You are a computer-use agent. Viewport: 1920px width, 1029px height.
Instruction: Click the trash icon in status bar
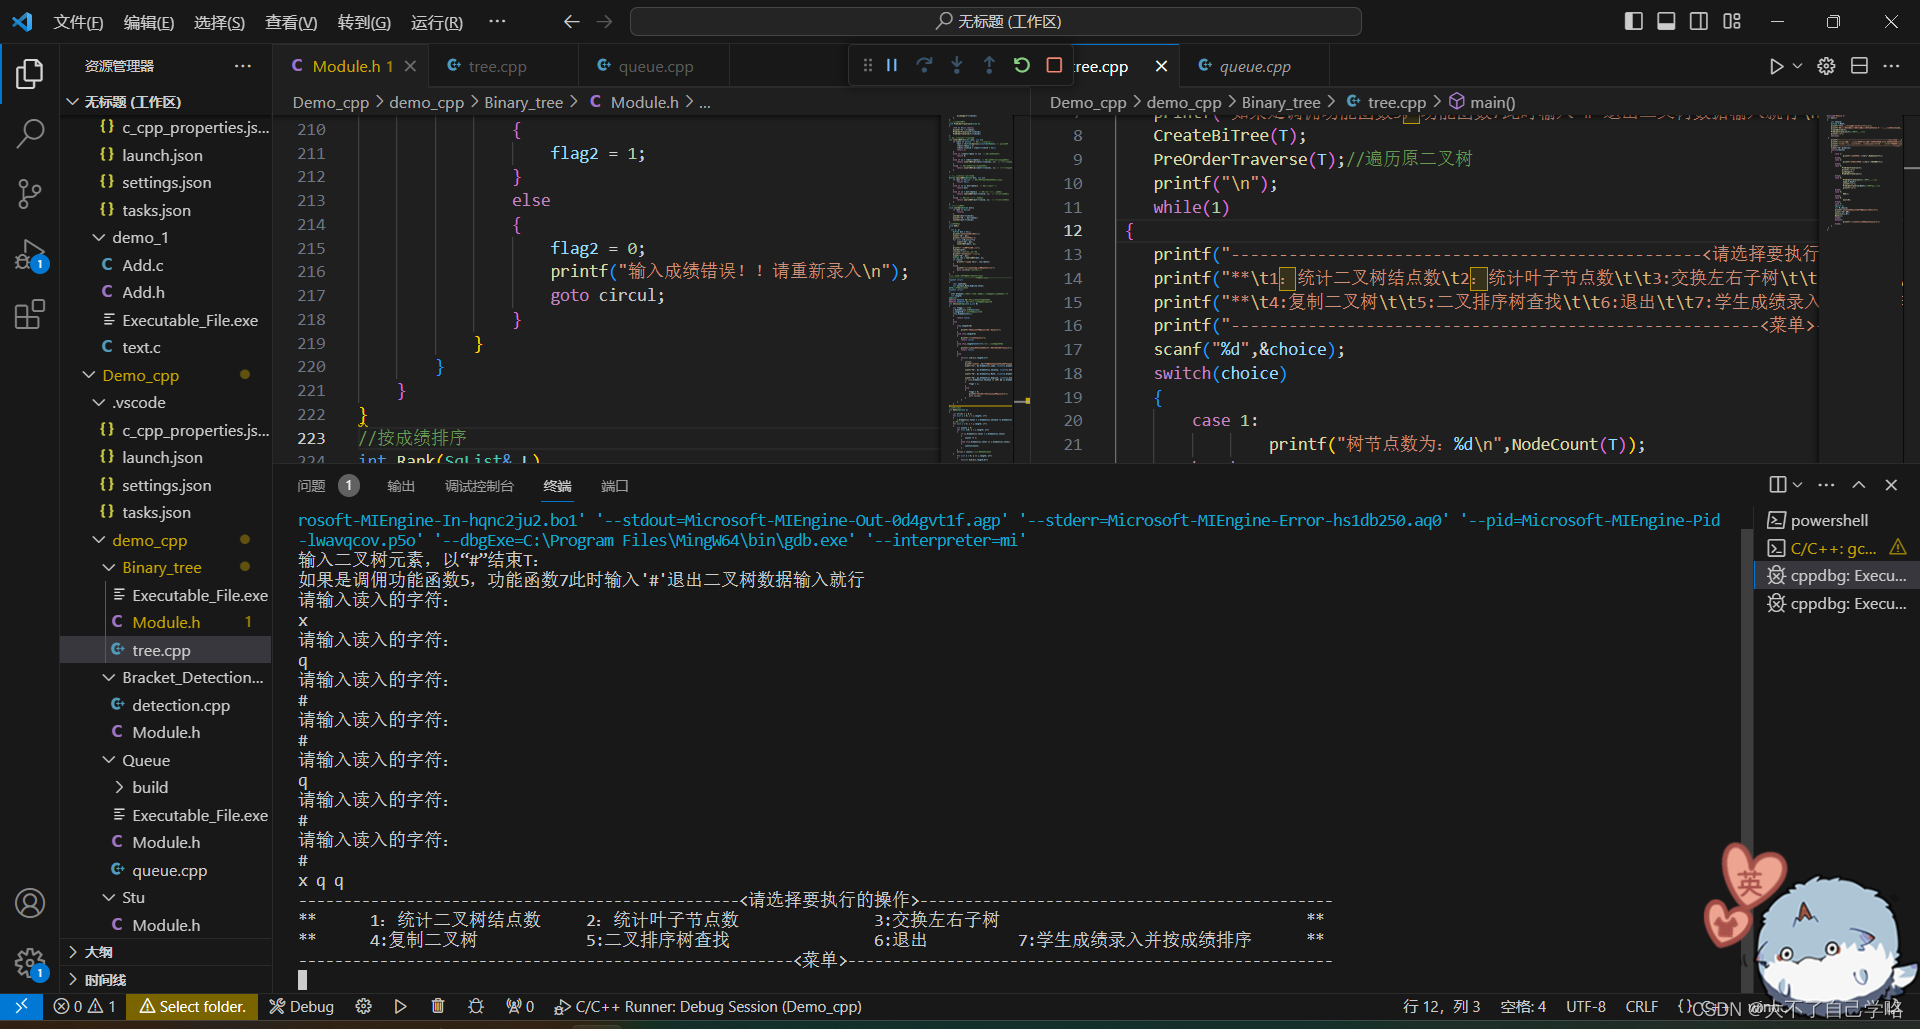tap(438, 1006)
